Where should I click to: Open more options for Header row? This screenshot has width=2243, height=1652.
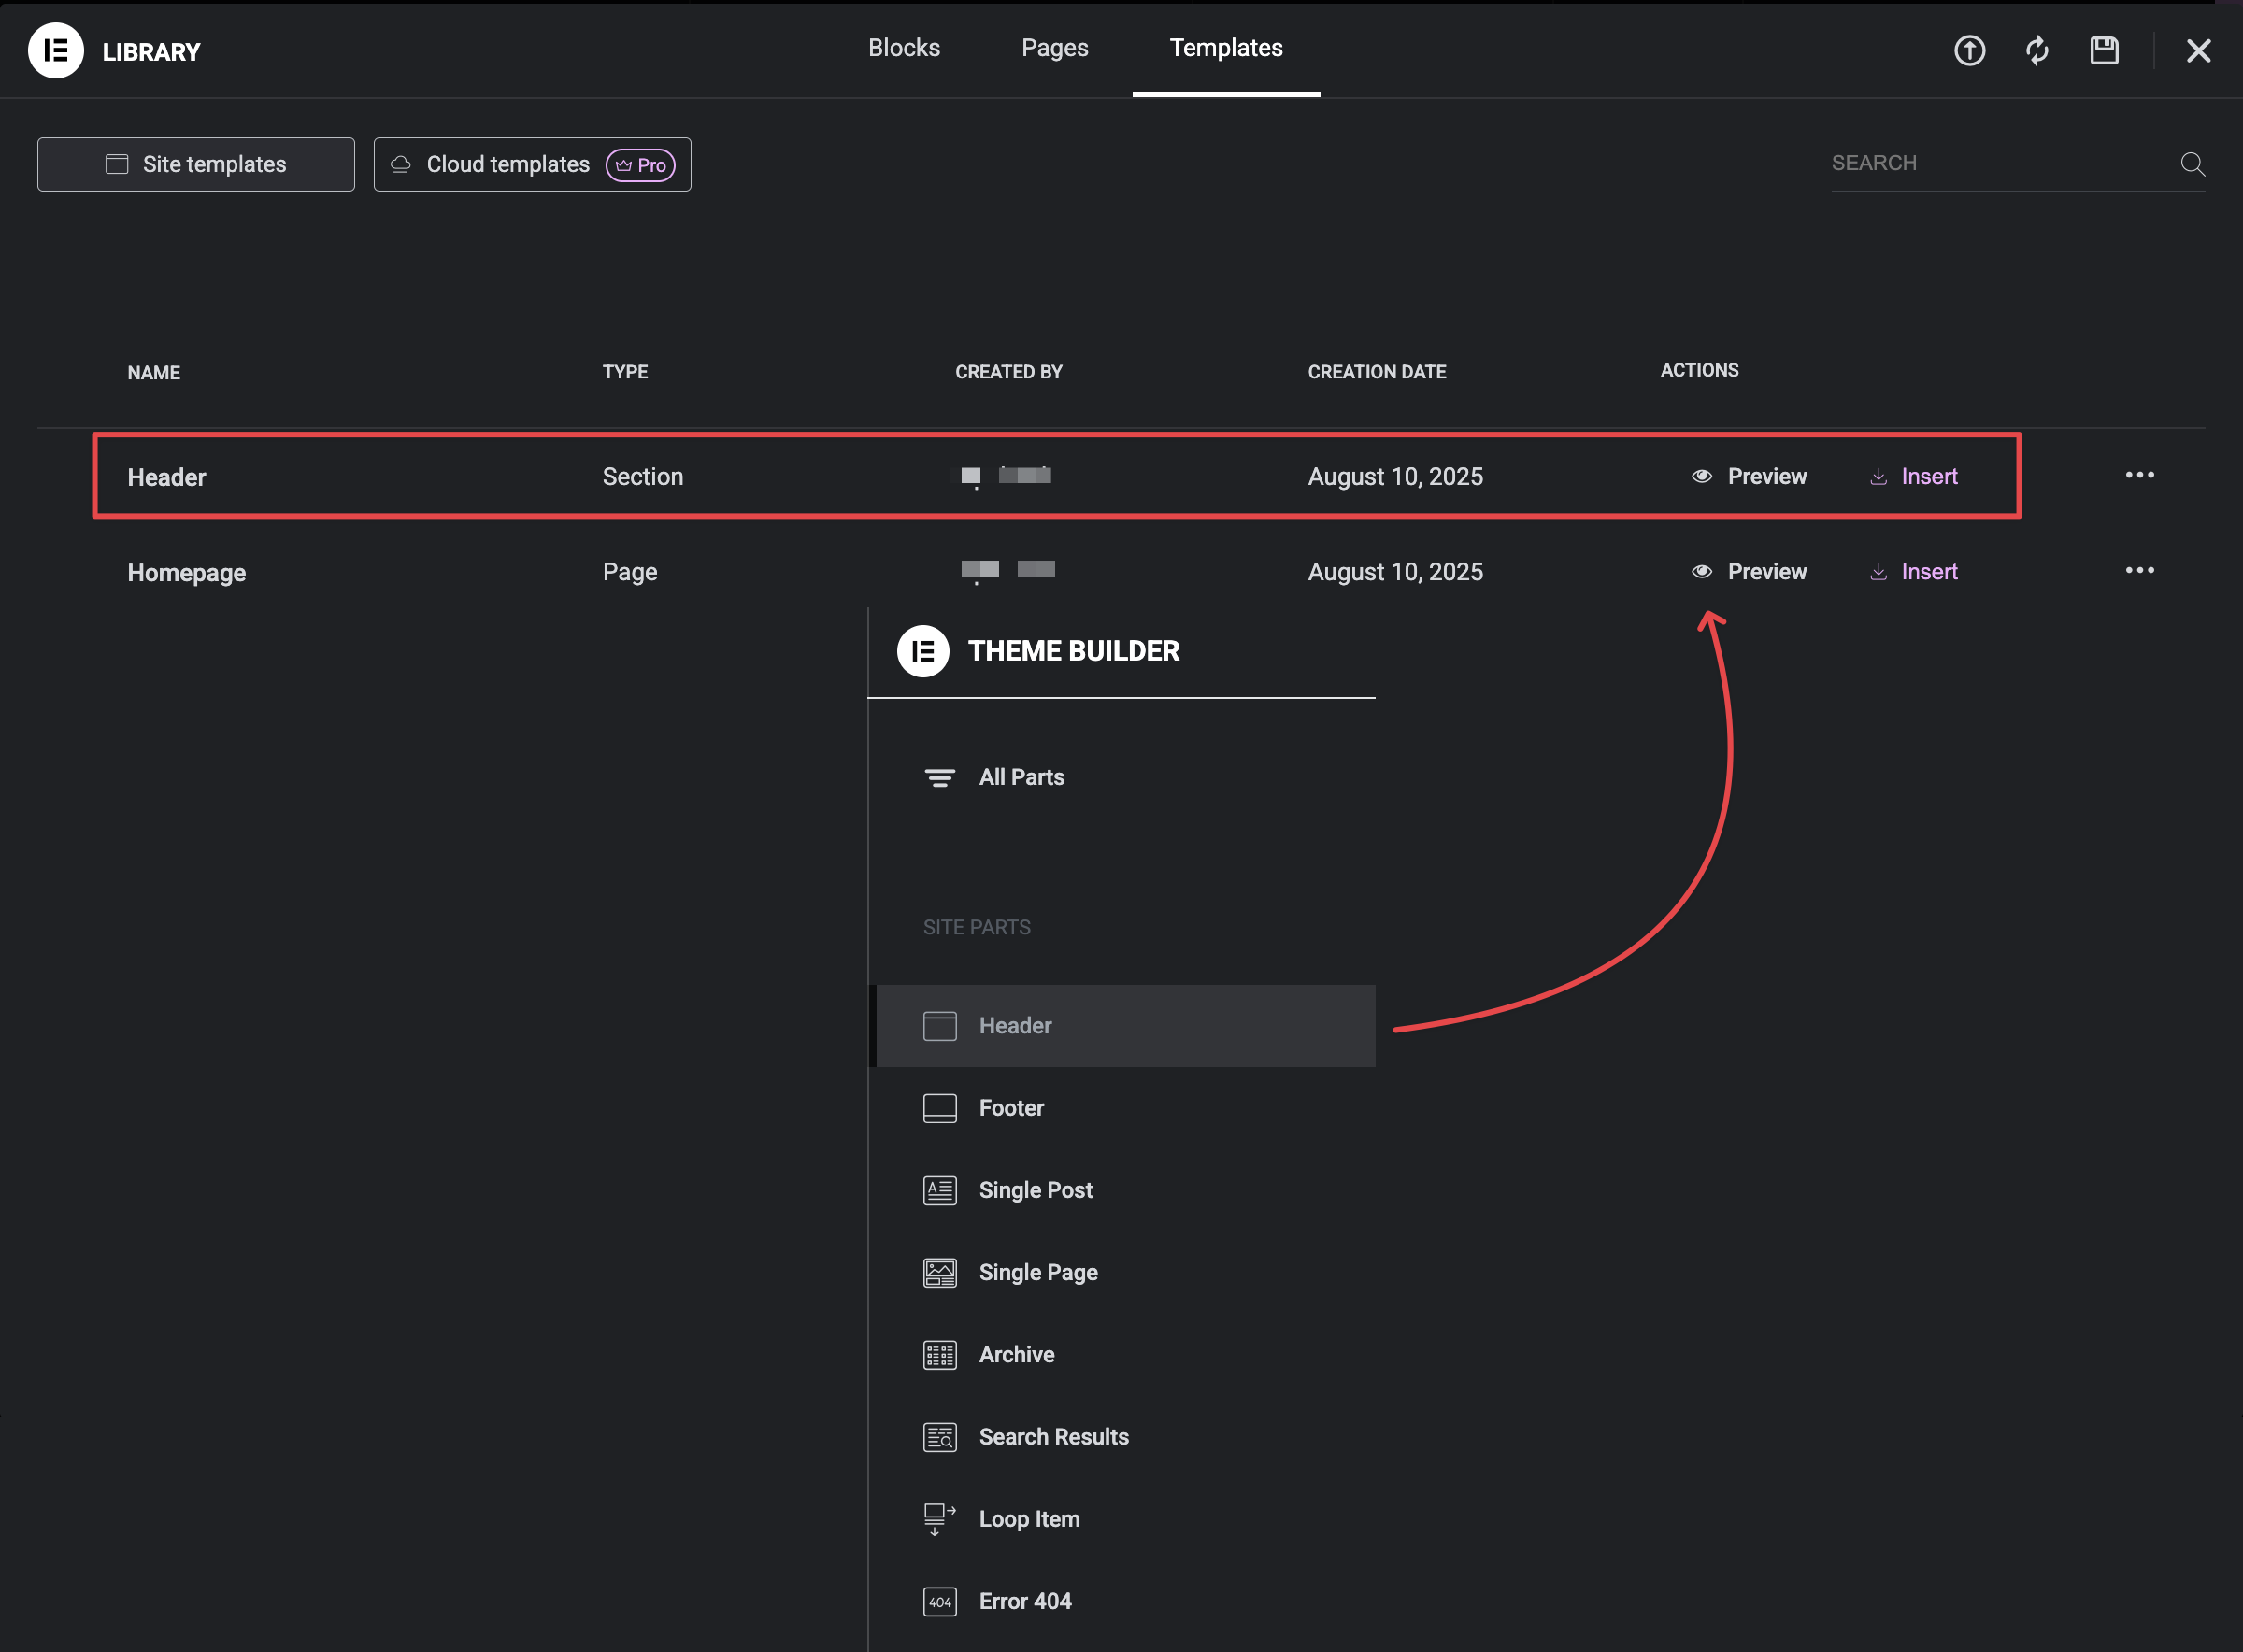pos(2139,475)
